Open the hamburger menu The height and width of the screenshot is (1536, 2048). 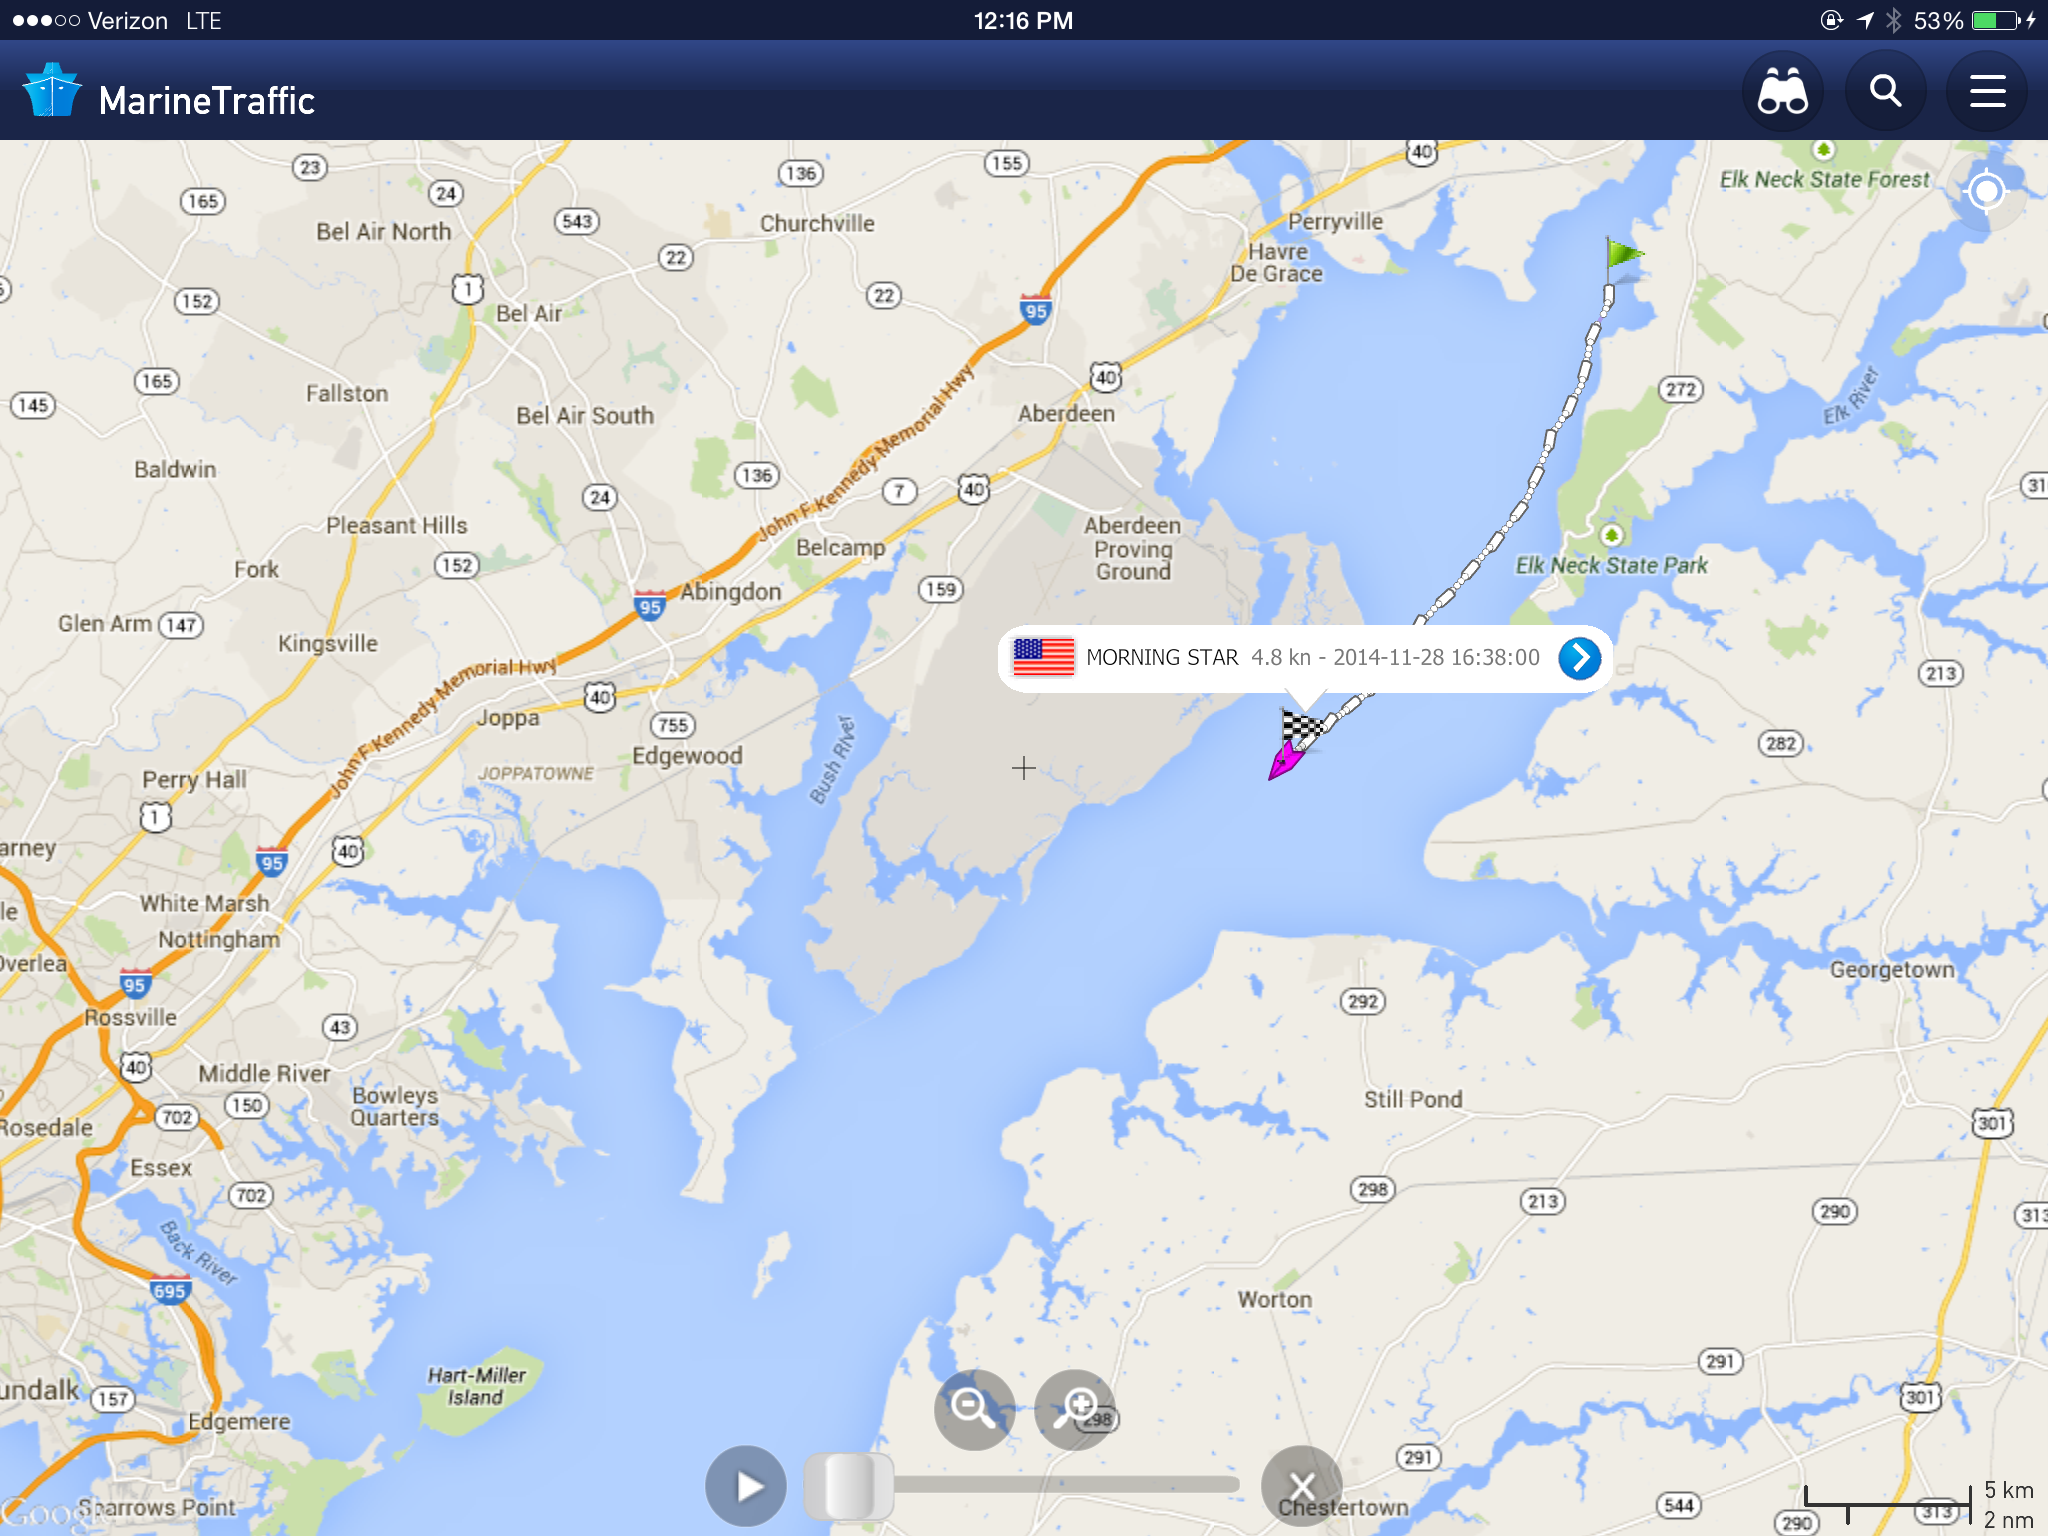click(x=1987, y=92)
